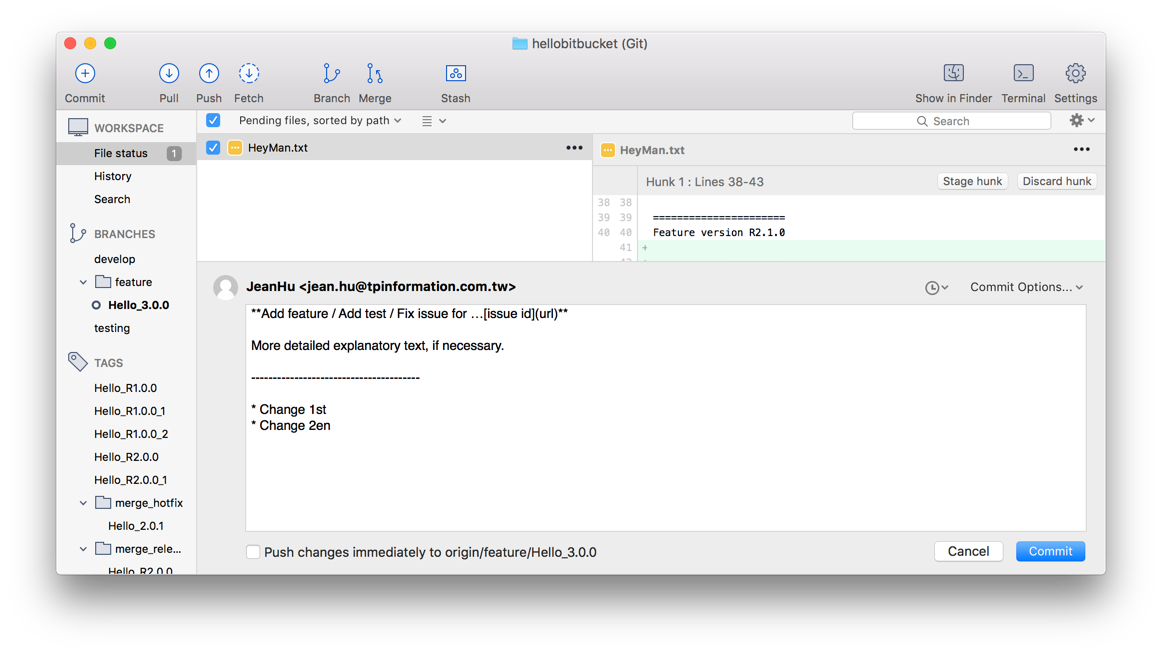Viewport: 1162px width, 655px height.
Task: Click the author avatar icon
Action: pyautogui.click(x=225, y=287)
